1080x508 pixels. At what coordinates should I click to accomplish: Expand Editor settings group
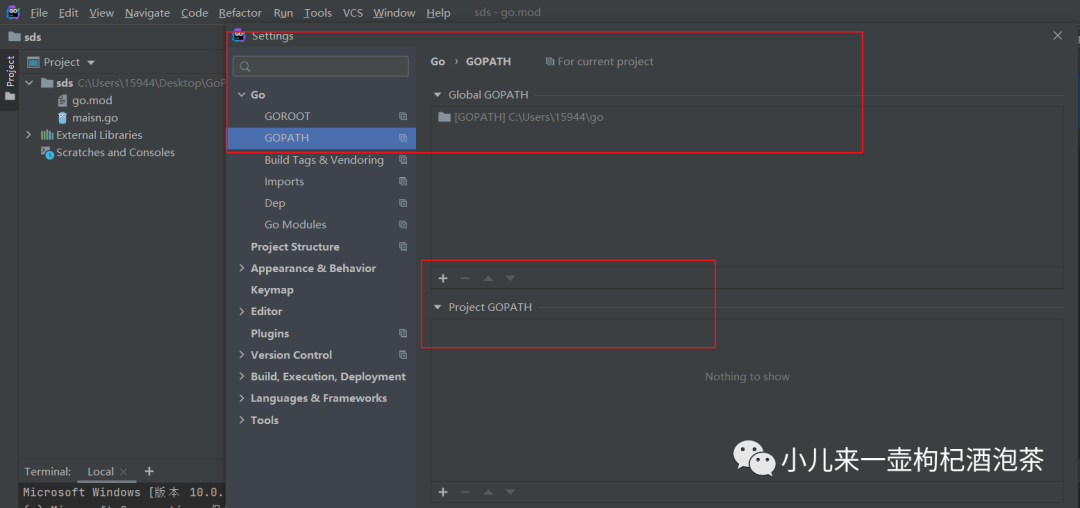(242, 312)
